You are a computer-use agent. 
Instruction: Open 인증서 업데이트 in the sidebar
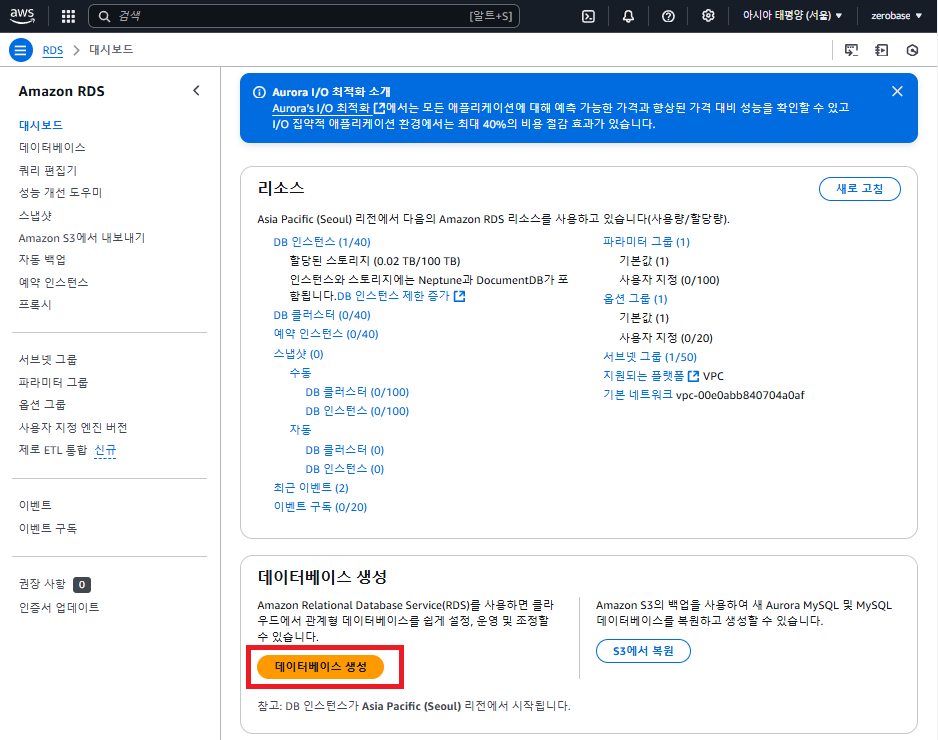pyautogui.click(x=59, y=607)
